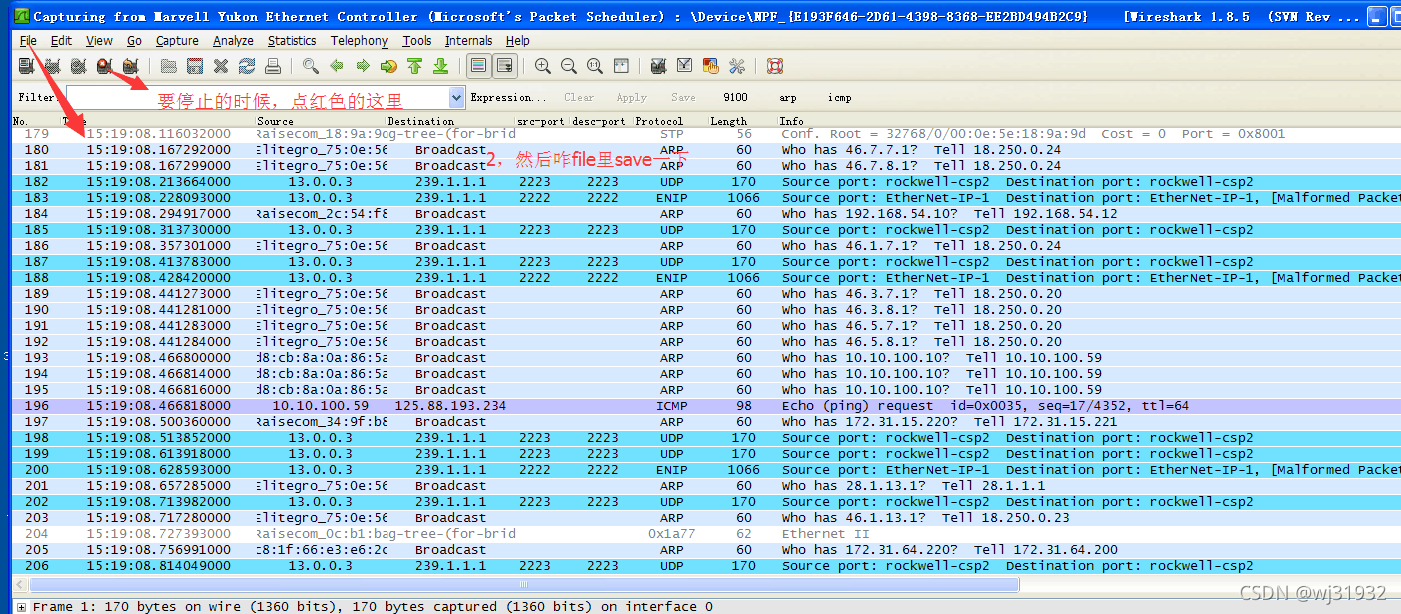
Task: Select packet 184 ARP 192.168.54.10 row
Action: coord(706,214)
